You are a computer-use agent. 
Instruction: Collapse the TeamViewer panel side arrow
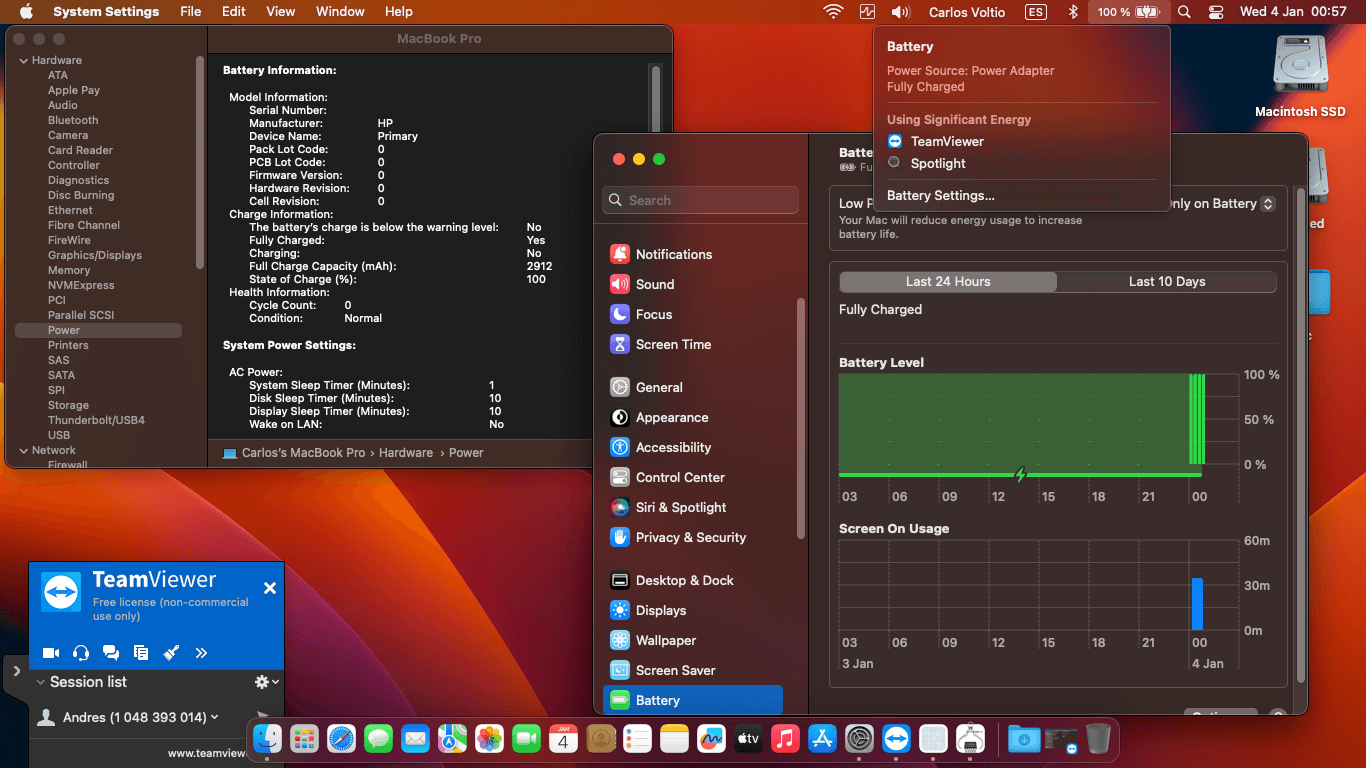[16, 672]
